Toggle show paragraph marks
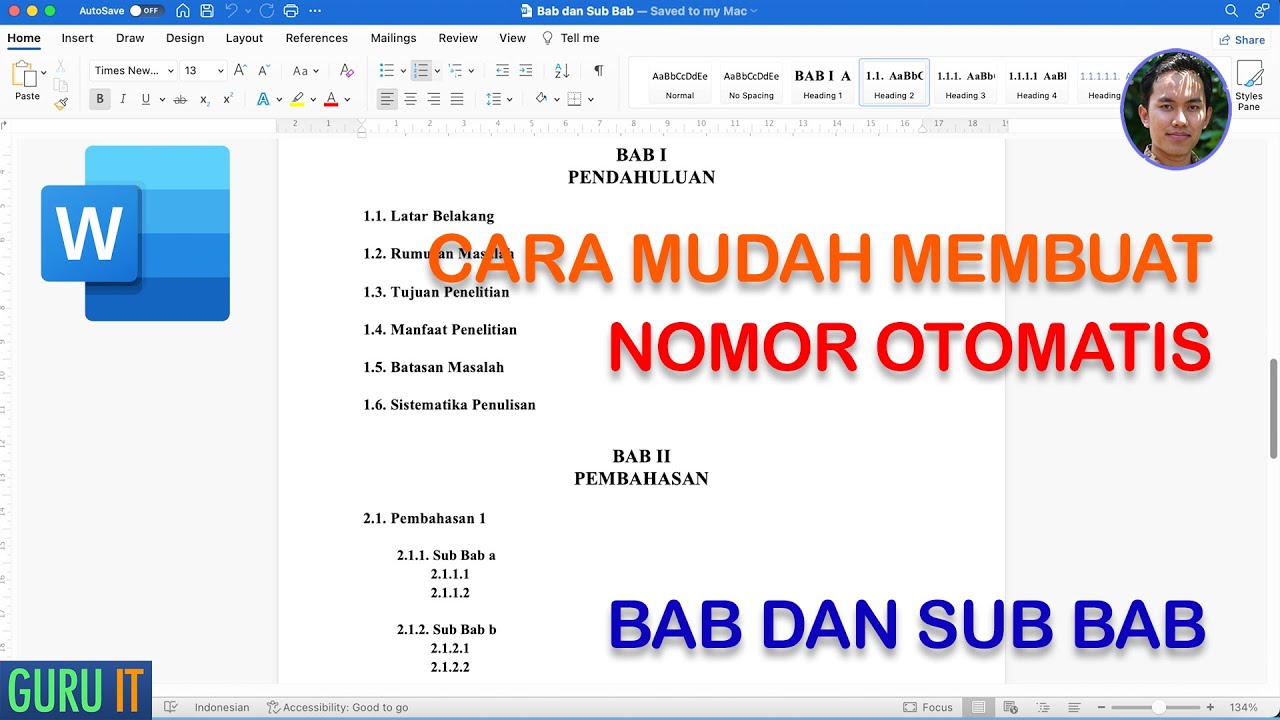 coord(598,71)
